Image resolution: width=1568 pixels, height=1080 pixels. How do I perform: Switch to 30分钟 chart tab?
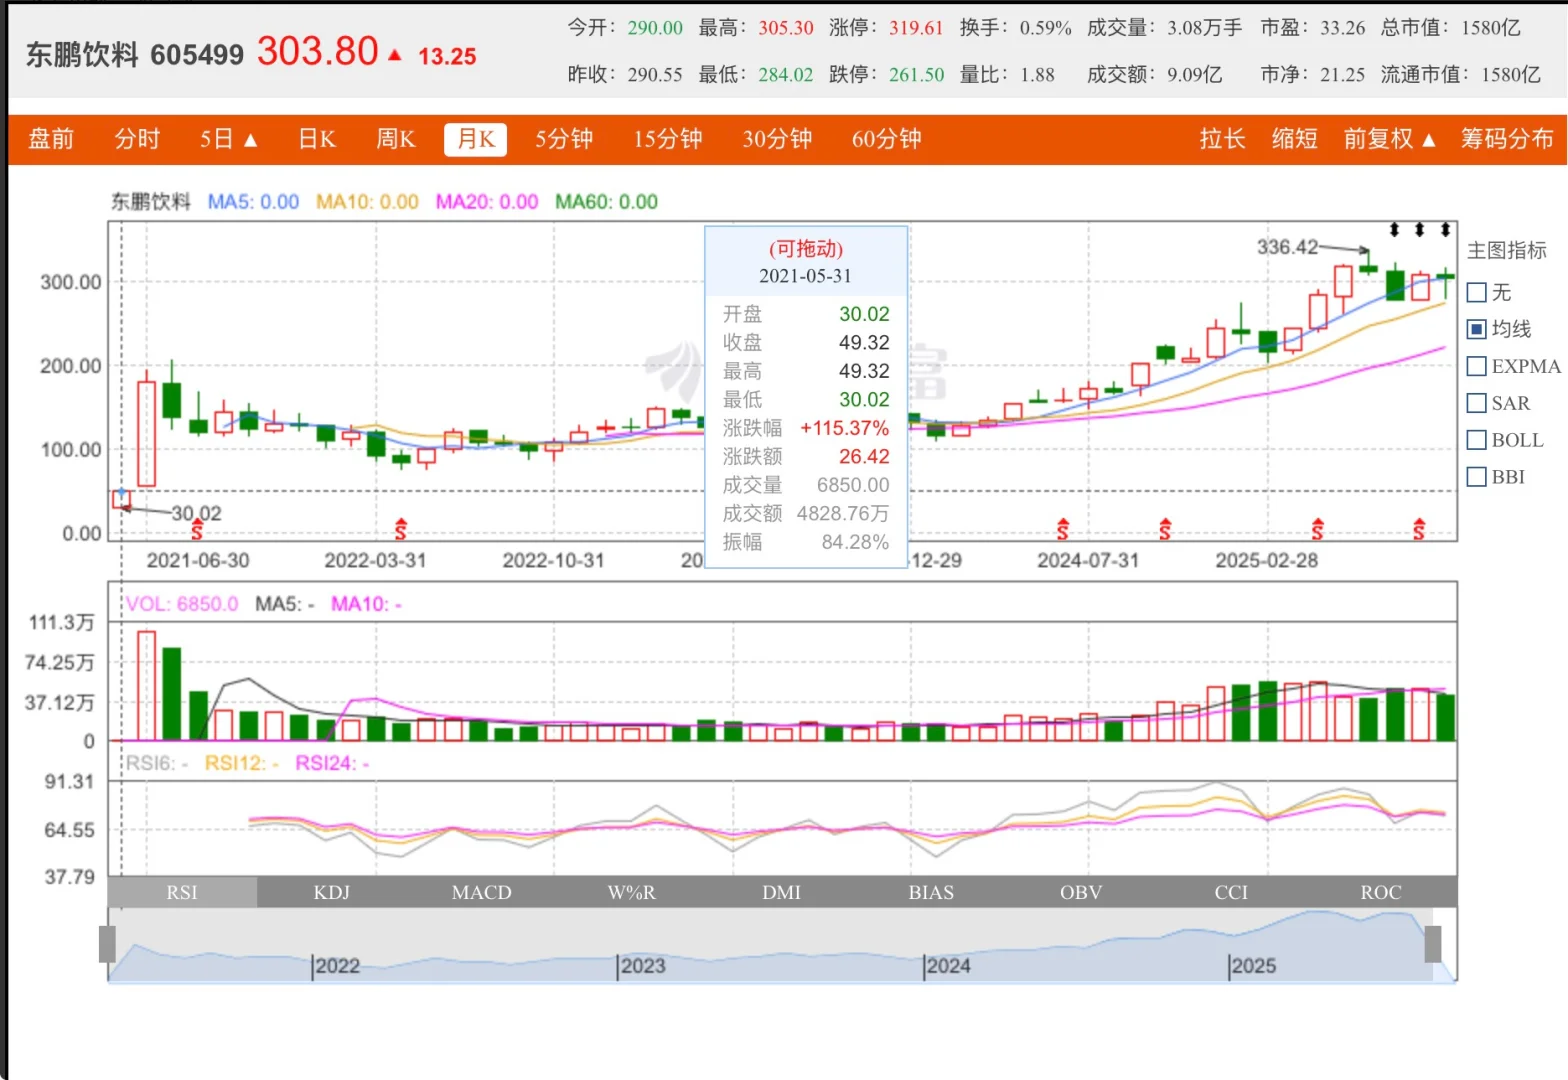pyautogui.click(x=777, y=139)
